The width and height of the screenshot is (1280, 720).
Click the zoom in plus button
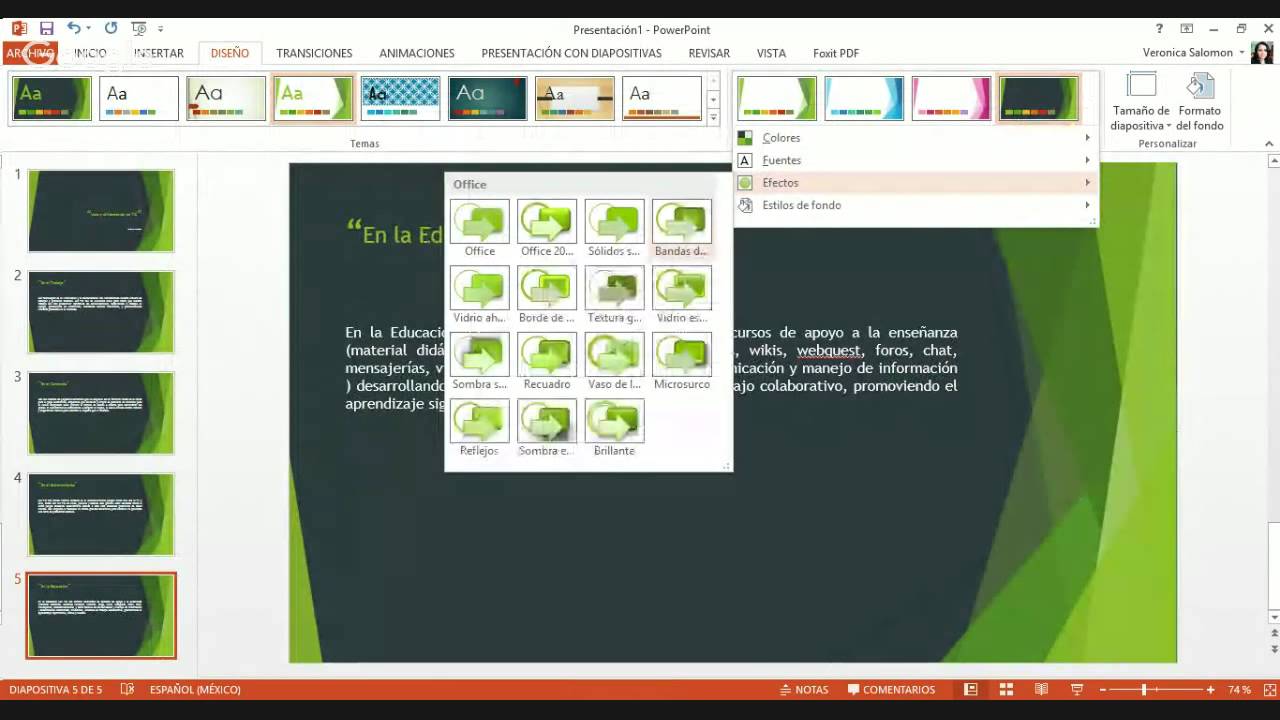click(x=1210, y=689)
